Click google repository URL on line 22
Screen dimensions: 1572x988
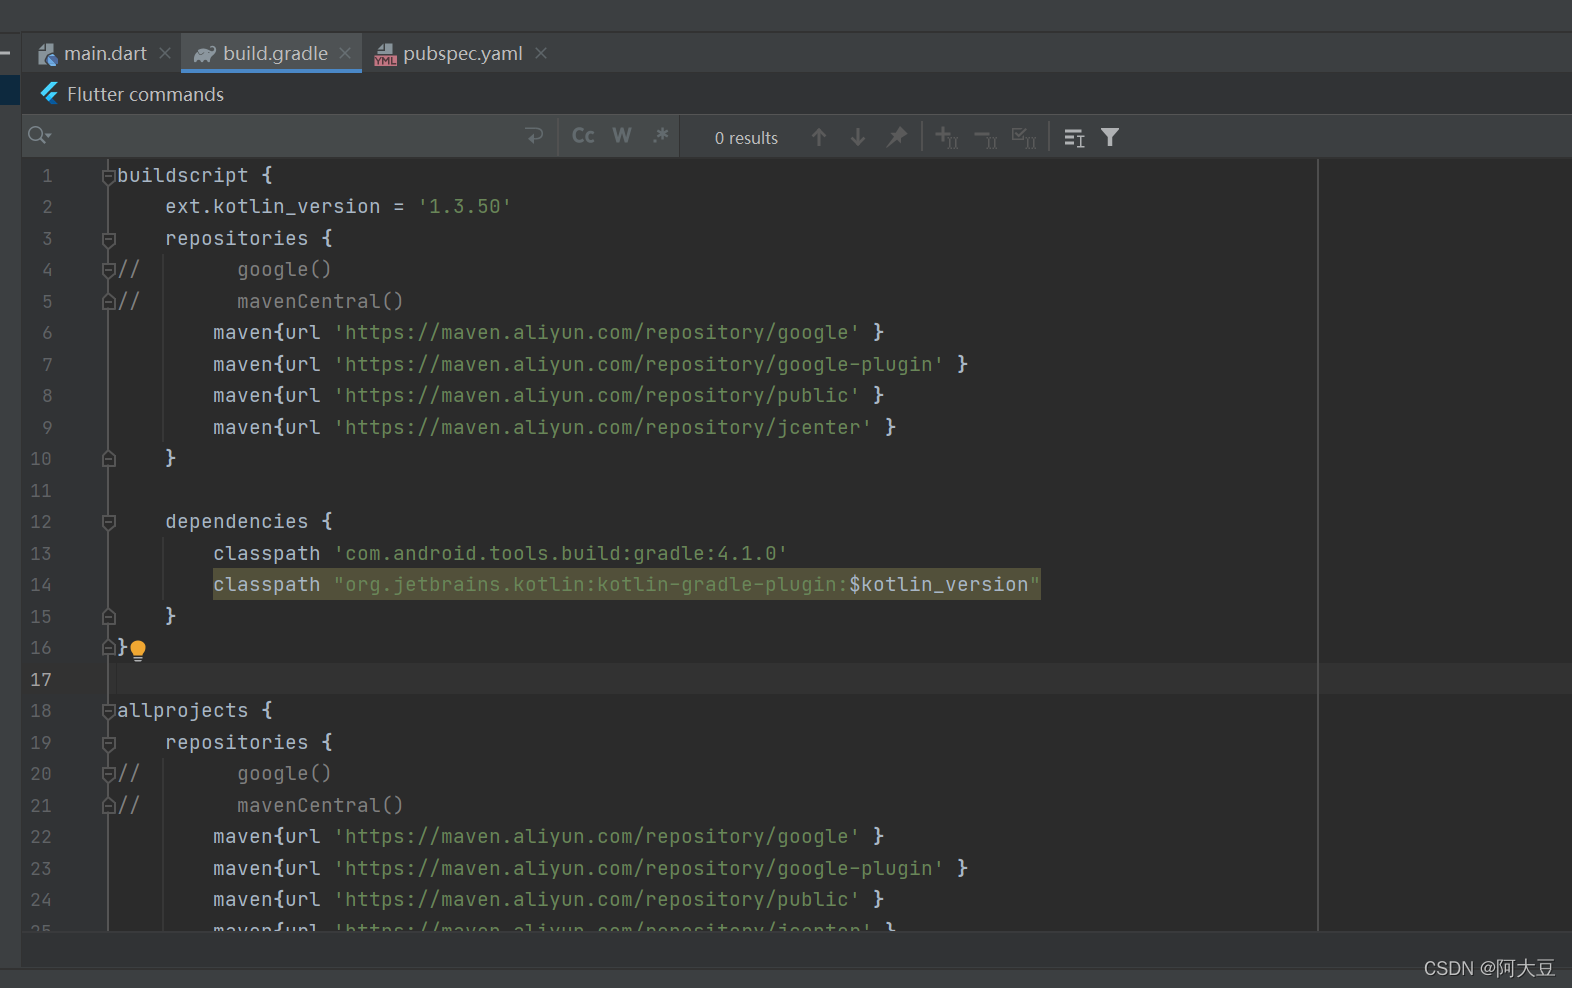[597, 837]
